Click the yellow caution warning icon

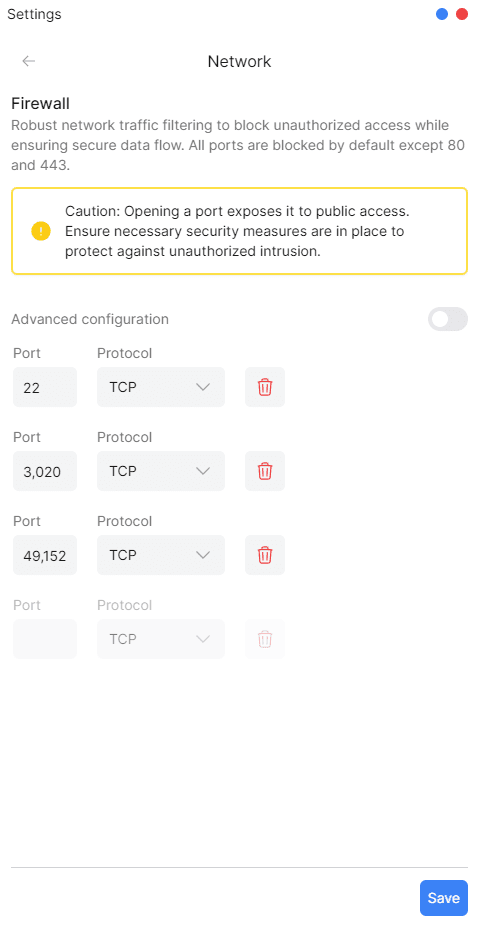click(x=41, y=231)
